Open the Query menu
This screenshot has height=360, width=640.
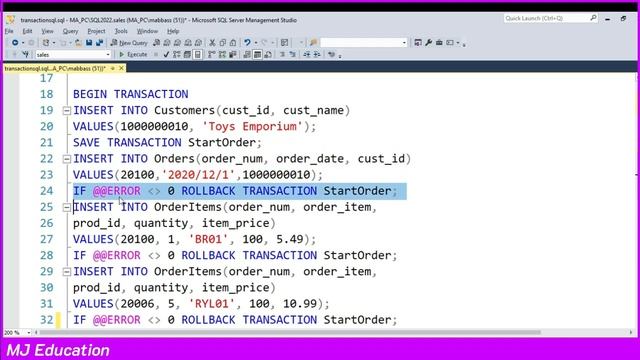click(70, 31)
